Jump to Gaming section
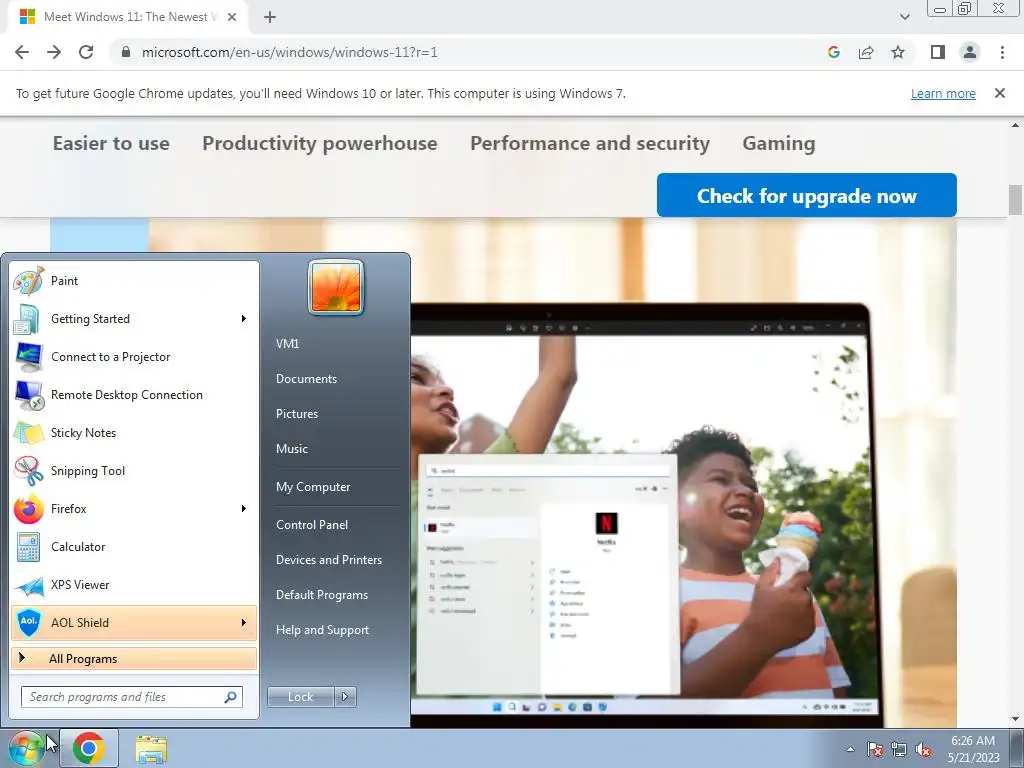Screen dimensions: 1024x768 point(778,143)
